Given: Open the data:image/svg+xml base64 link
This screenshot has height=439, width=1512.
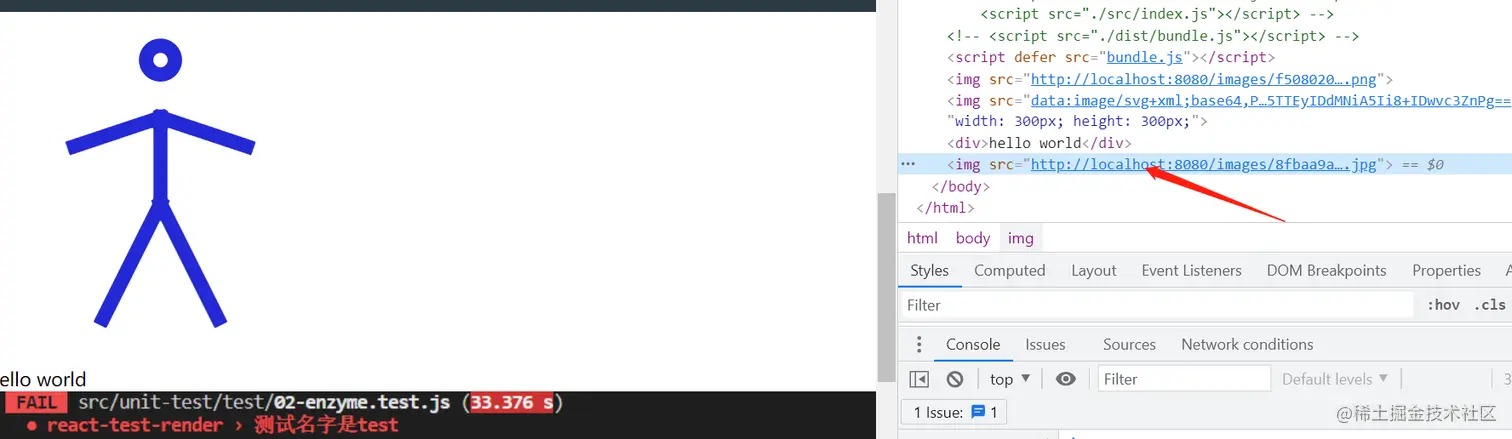Looking at the screenshot, I should [x=1270, y=100].
